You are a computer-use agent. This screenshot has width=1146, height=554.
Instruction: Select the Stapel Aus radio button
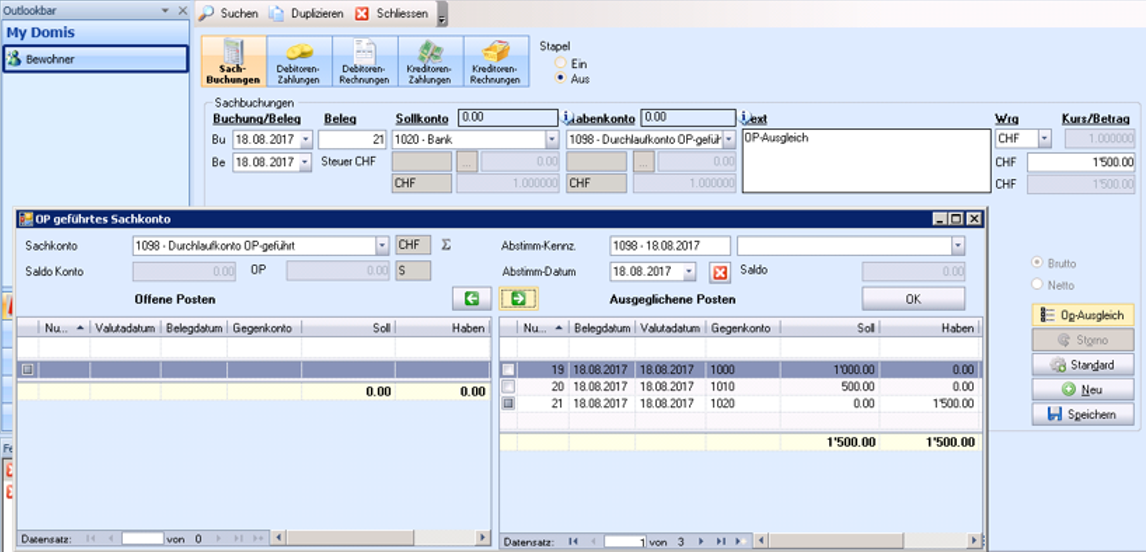coord(561,78)
